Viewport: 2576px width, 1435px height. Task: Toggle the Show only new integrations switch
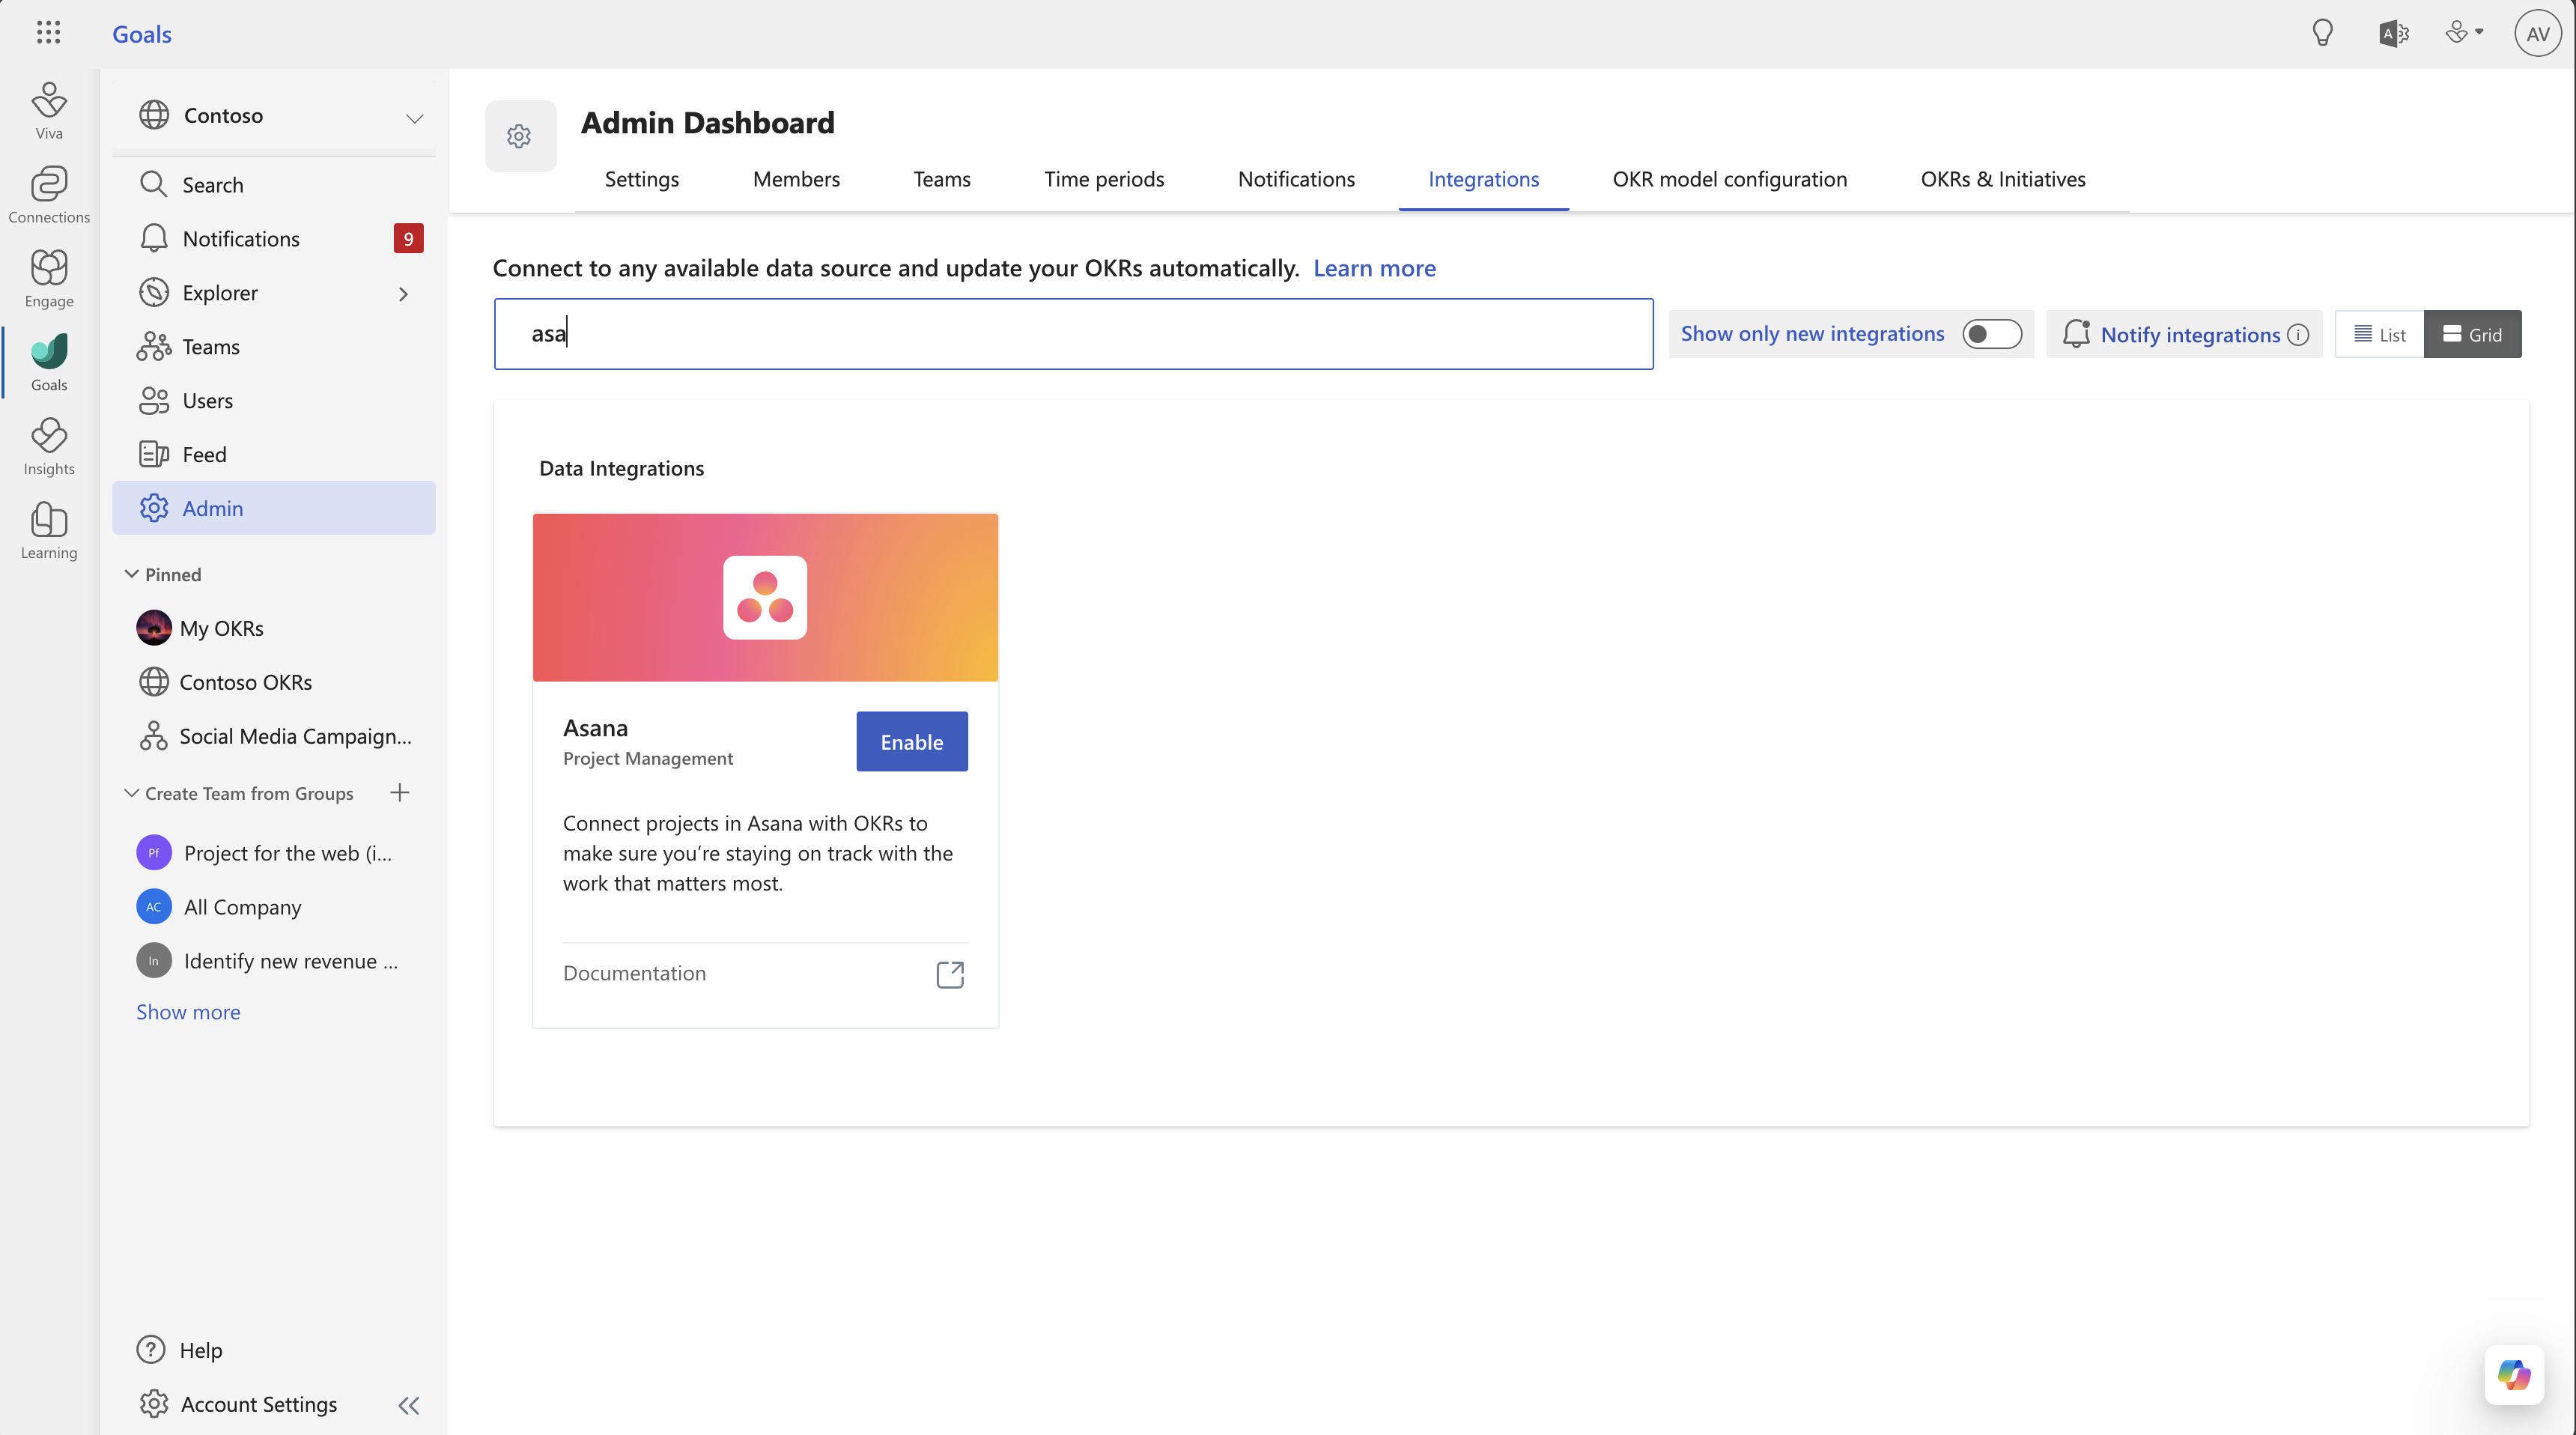tap(1991, 334)
